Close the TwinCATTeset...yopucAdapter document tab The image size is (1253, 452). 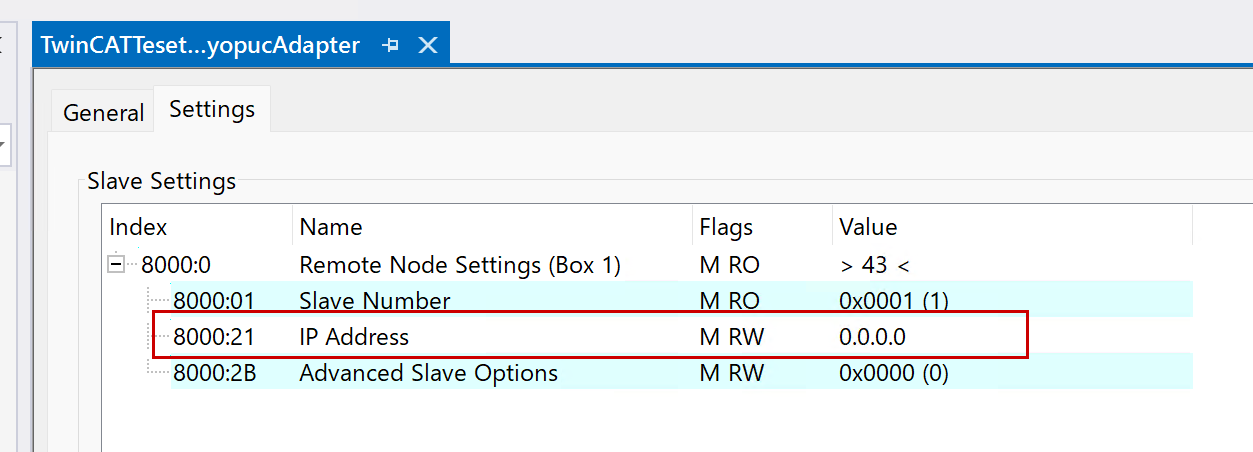427,46
